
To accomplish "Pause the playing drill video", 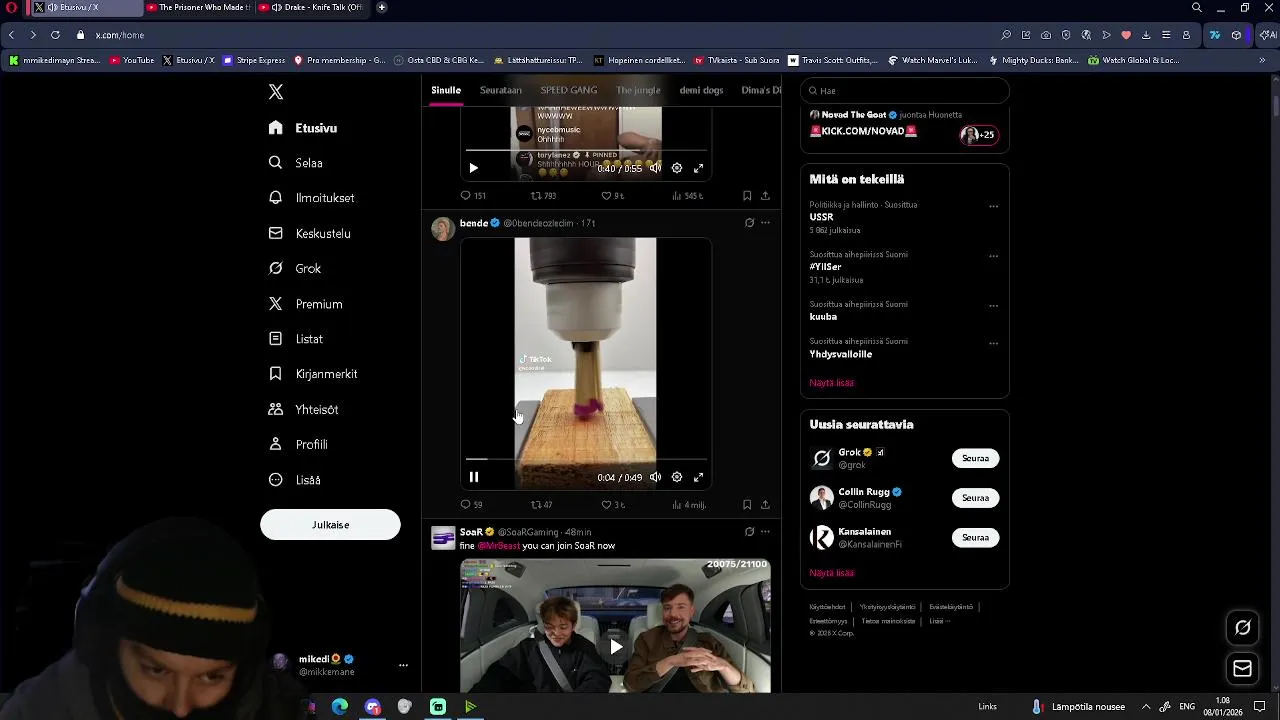I will coord(474,477).
